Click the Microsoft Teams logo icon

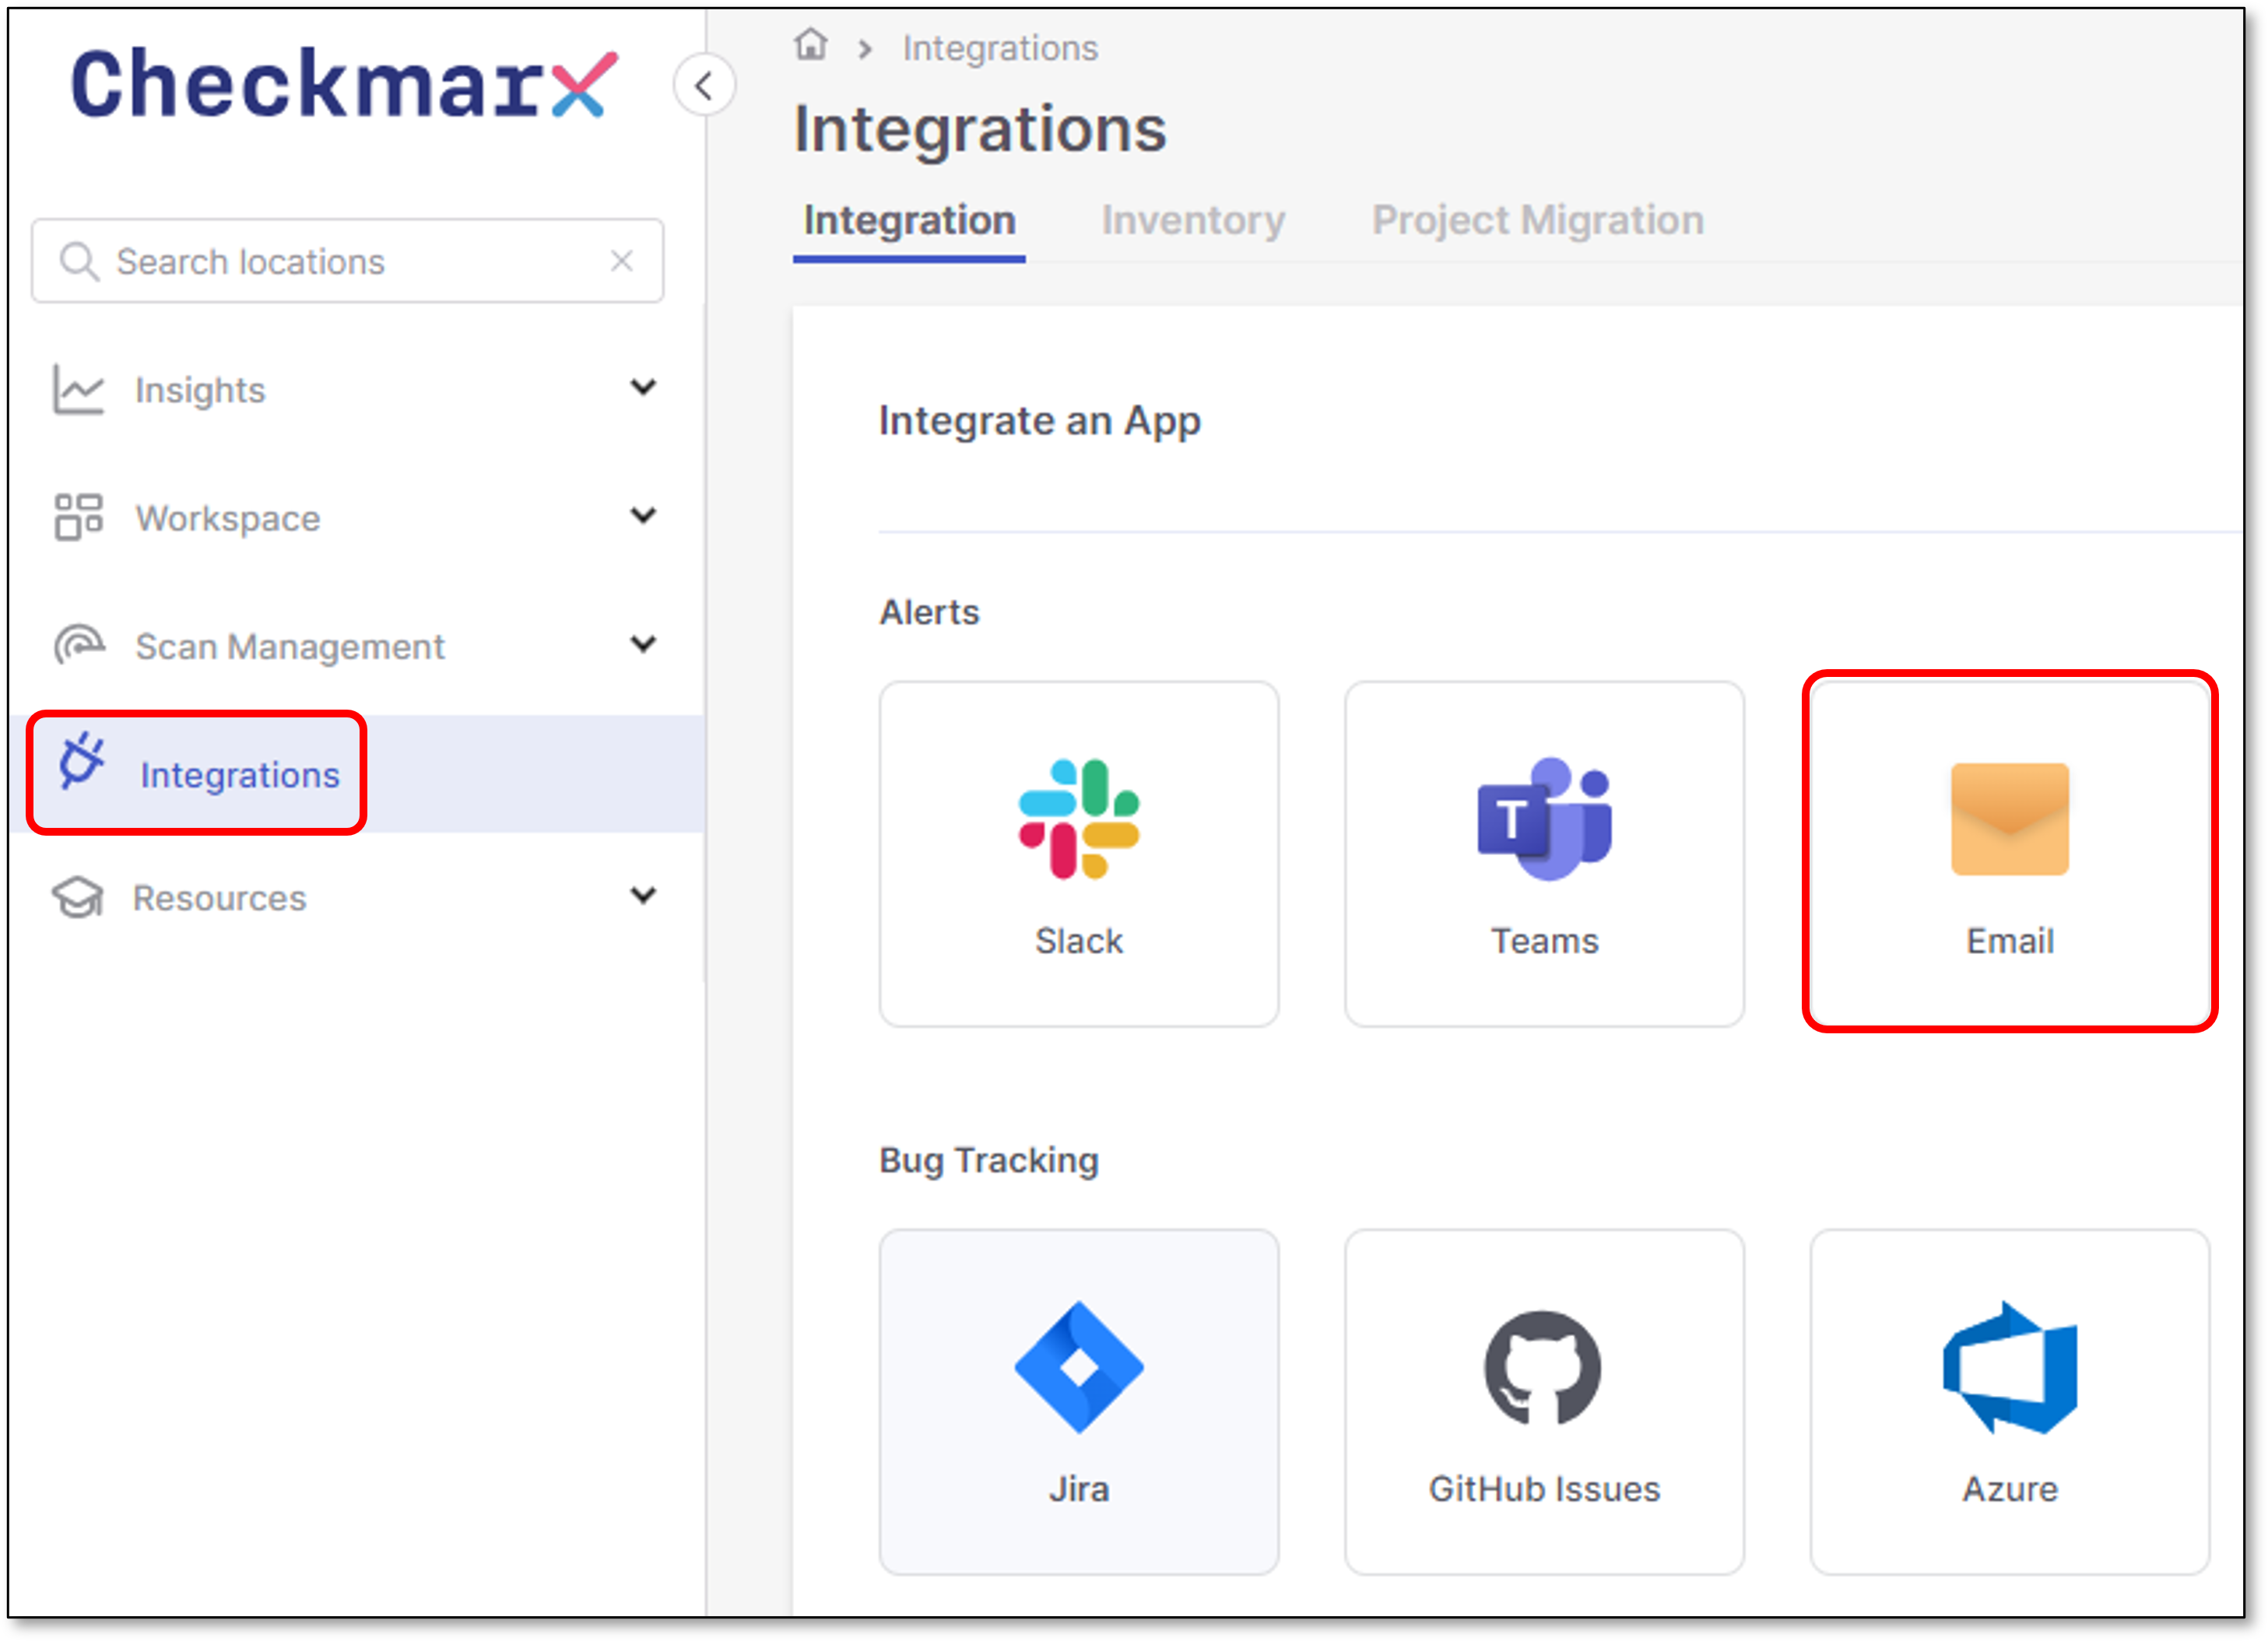click(x=1545, y=819)
